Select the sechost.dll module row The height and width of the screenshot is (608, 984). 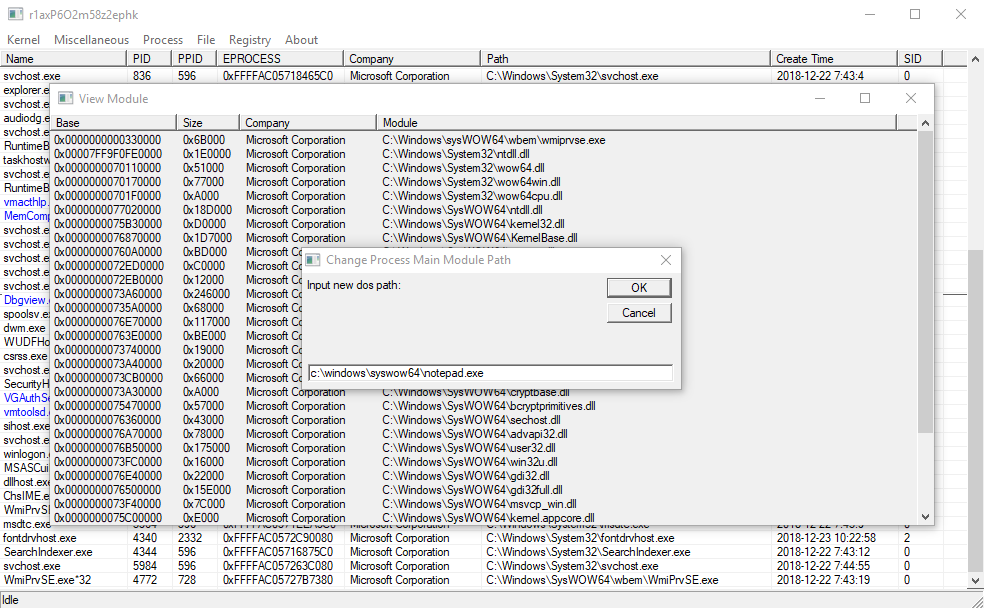484,420
